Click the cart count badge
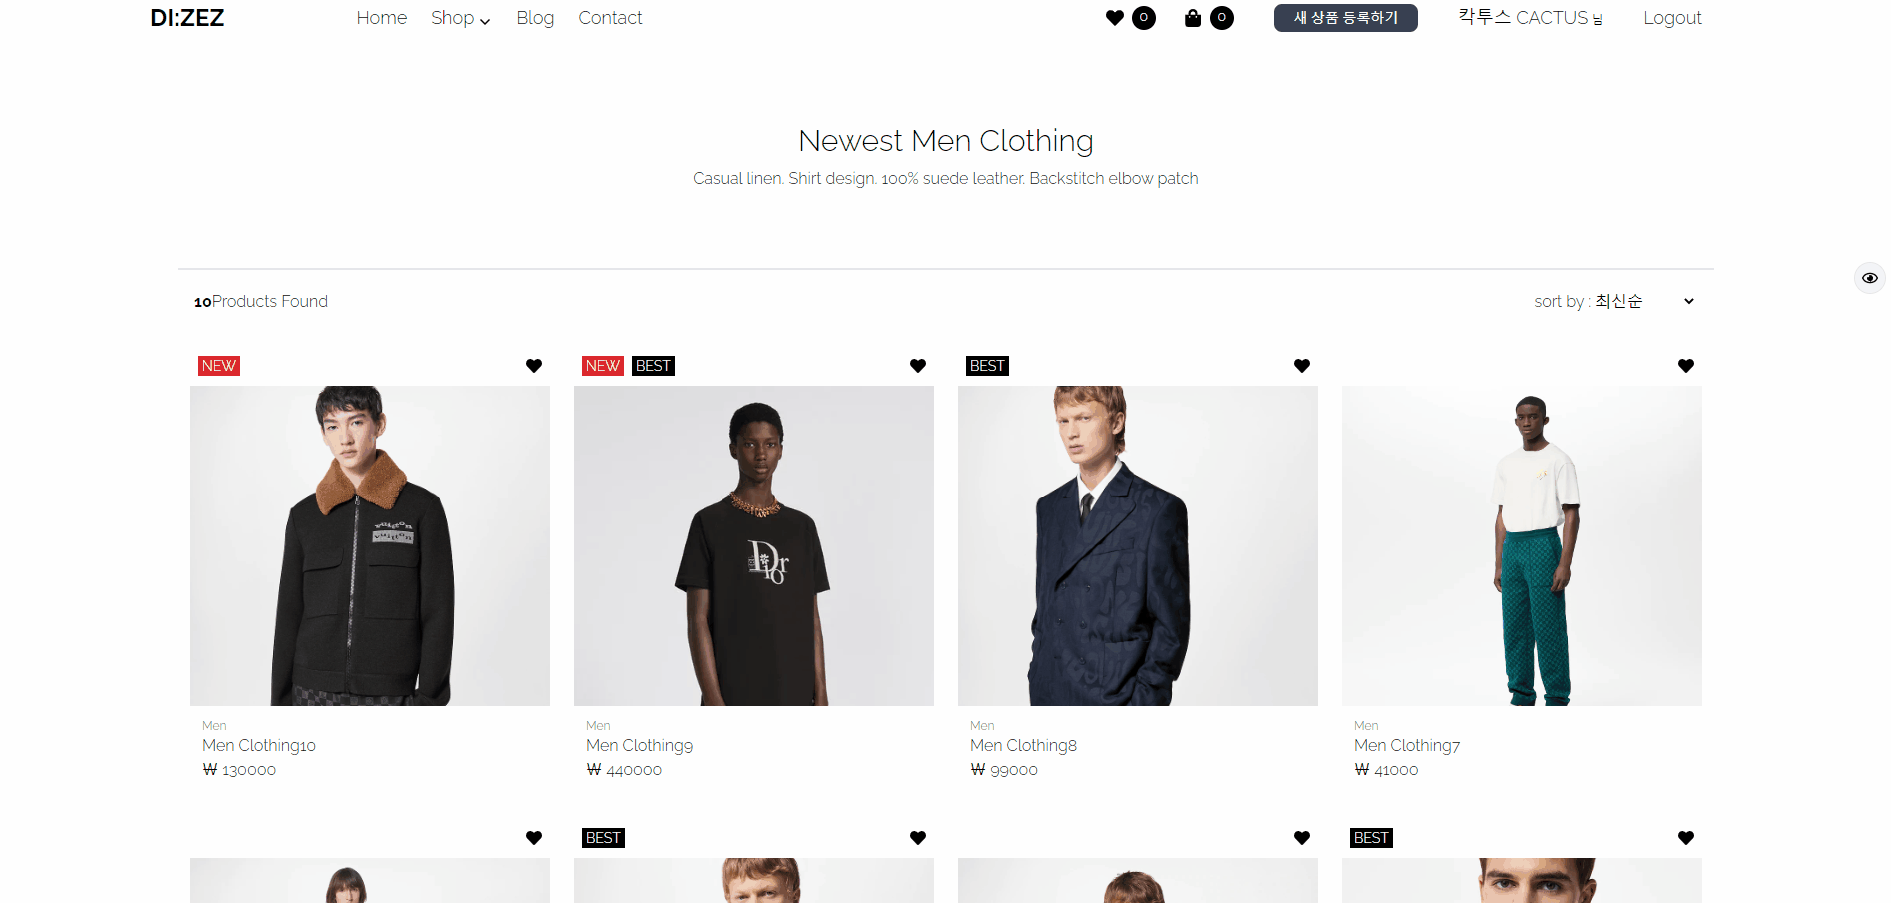This screenshot has height=903, width=1891. (x=1222, y=18)
